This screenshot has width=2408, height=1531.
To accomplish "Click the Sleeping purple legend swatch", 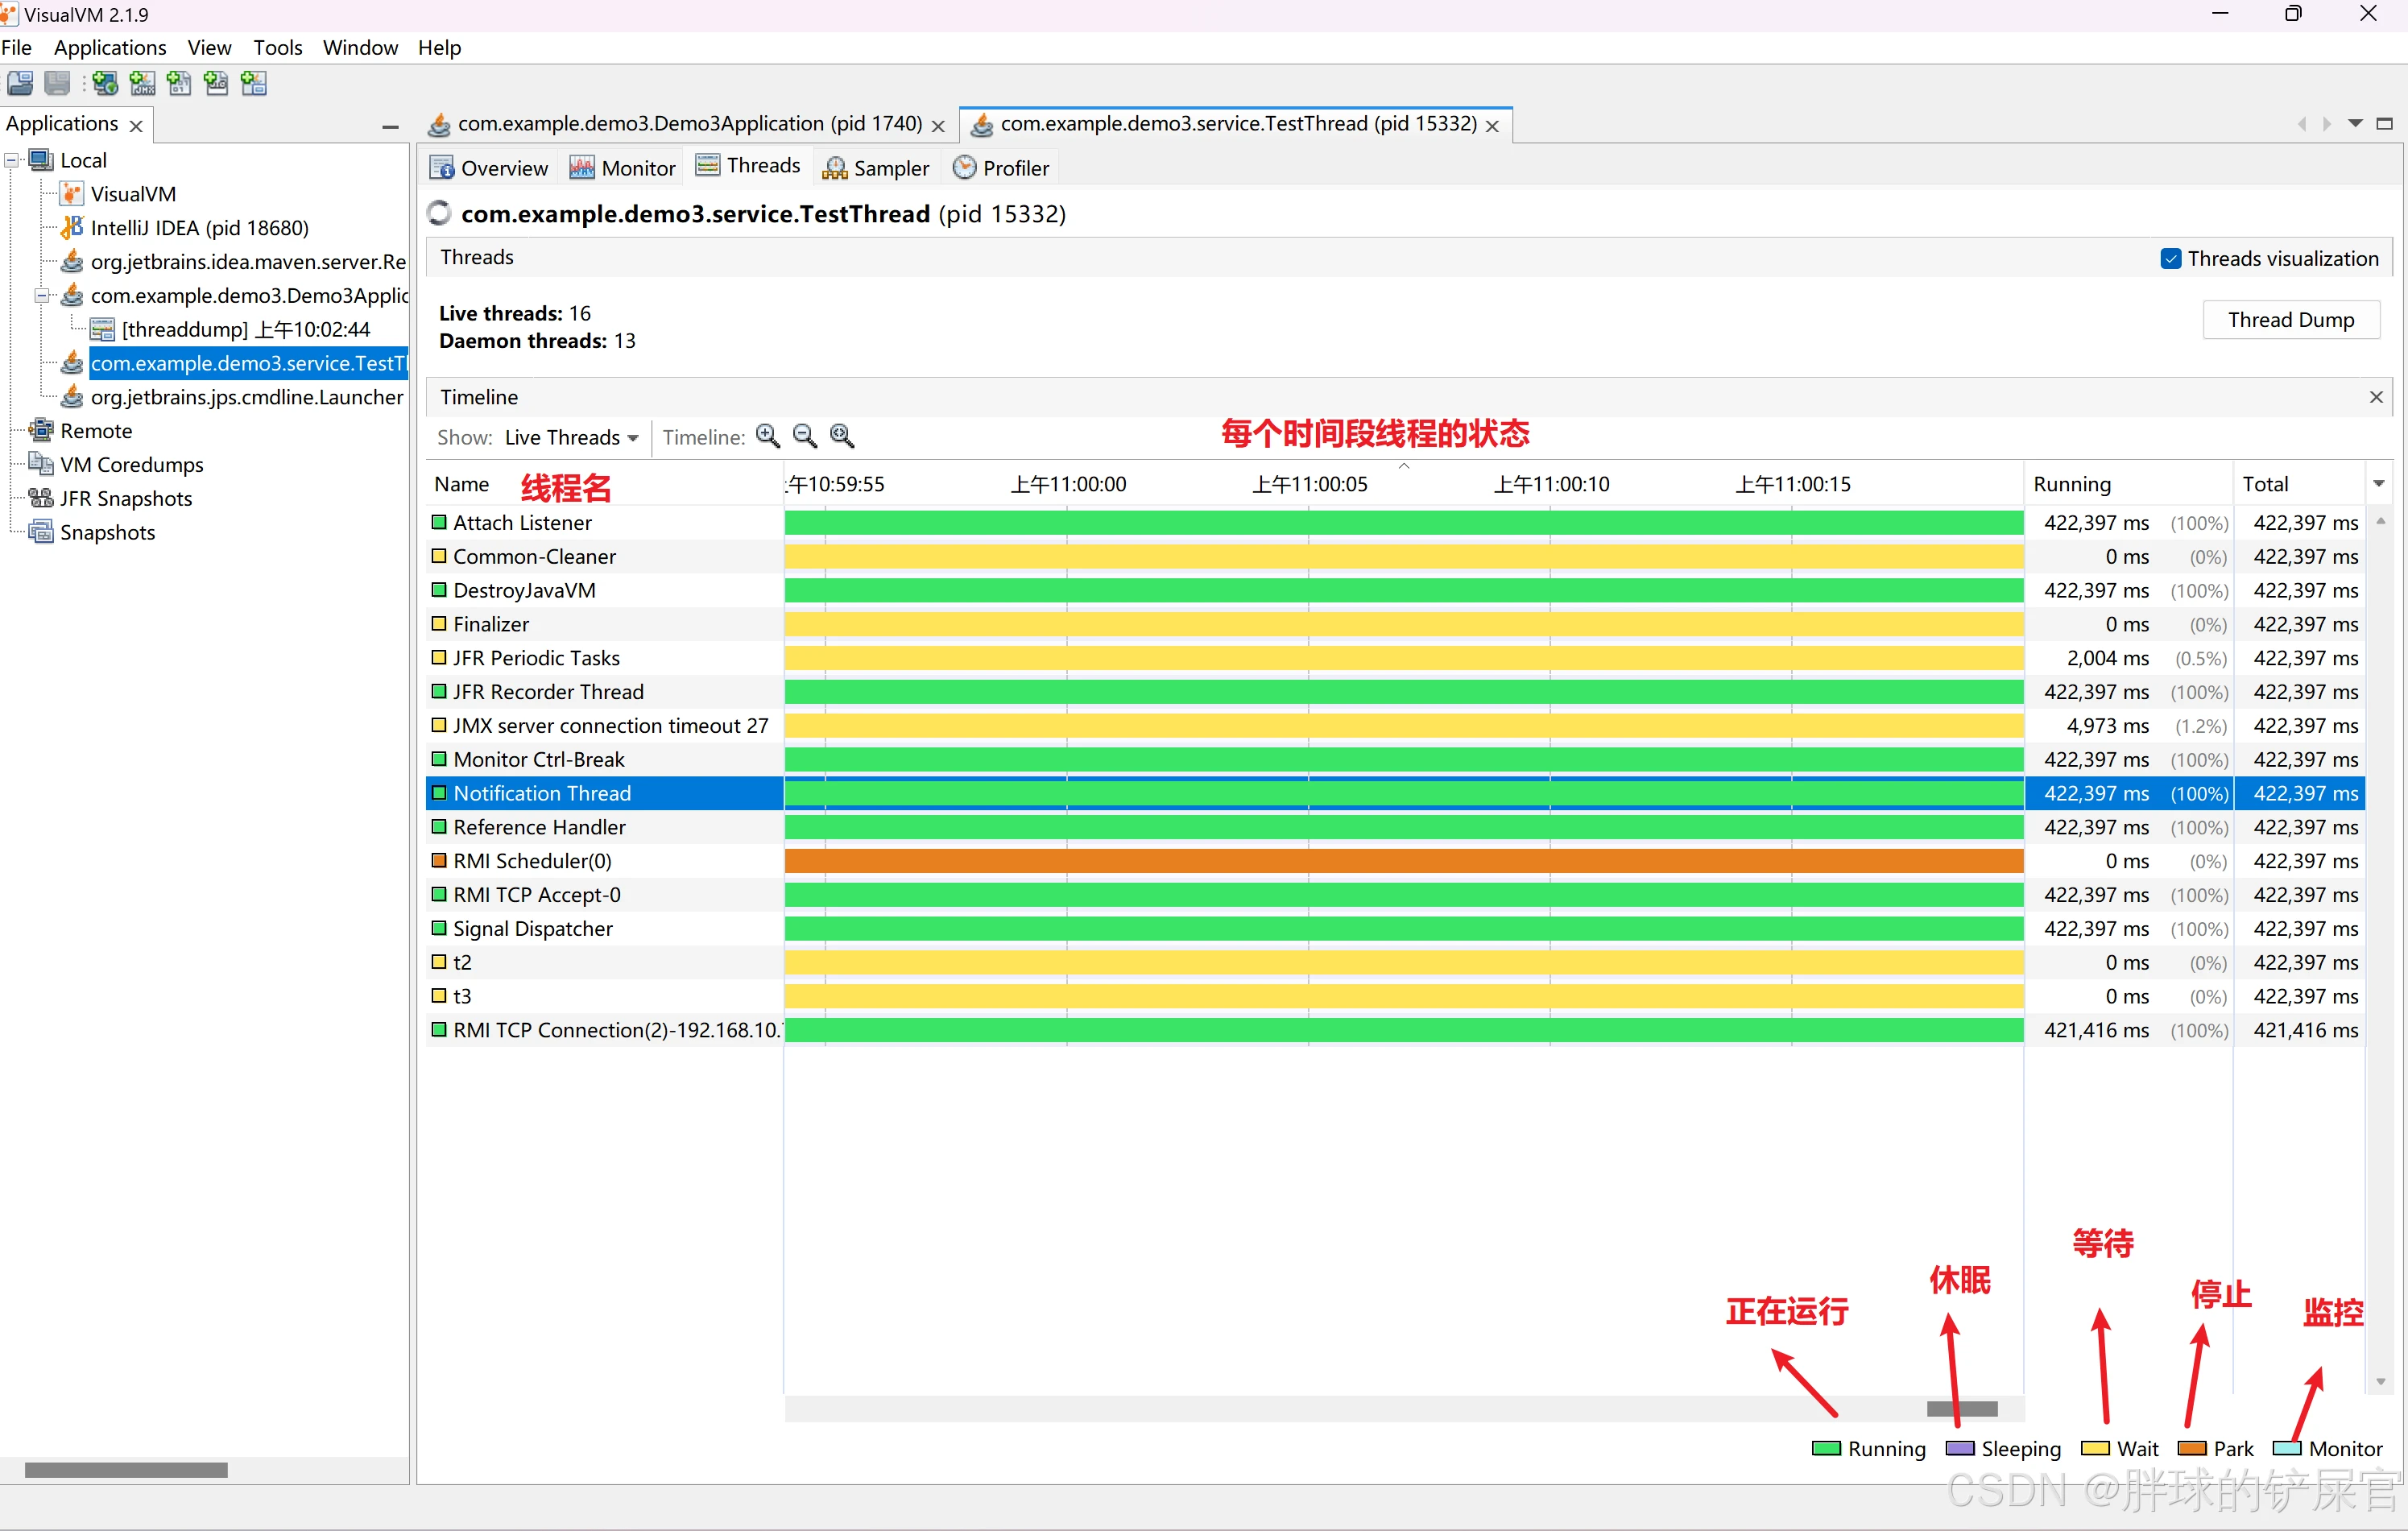I will pyautogui.click(x=1960, y=1449).
